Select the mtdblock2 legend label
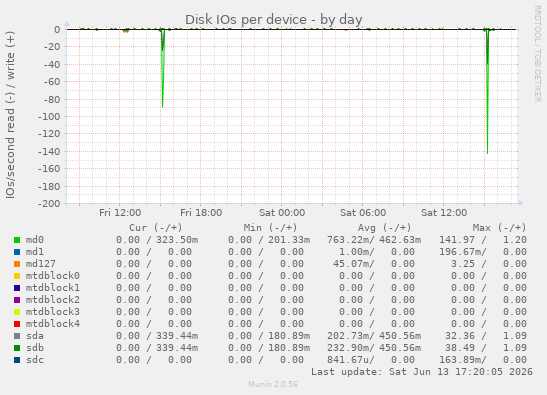The width and height of the screenshot is (547, 395). coord(53,300)
